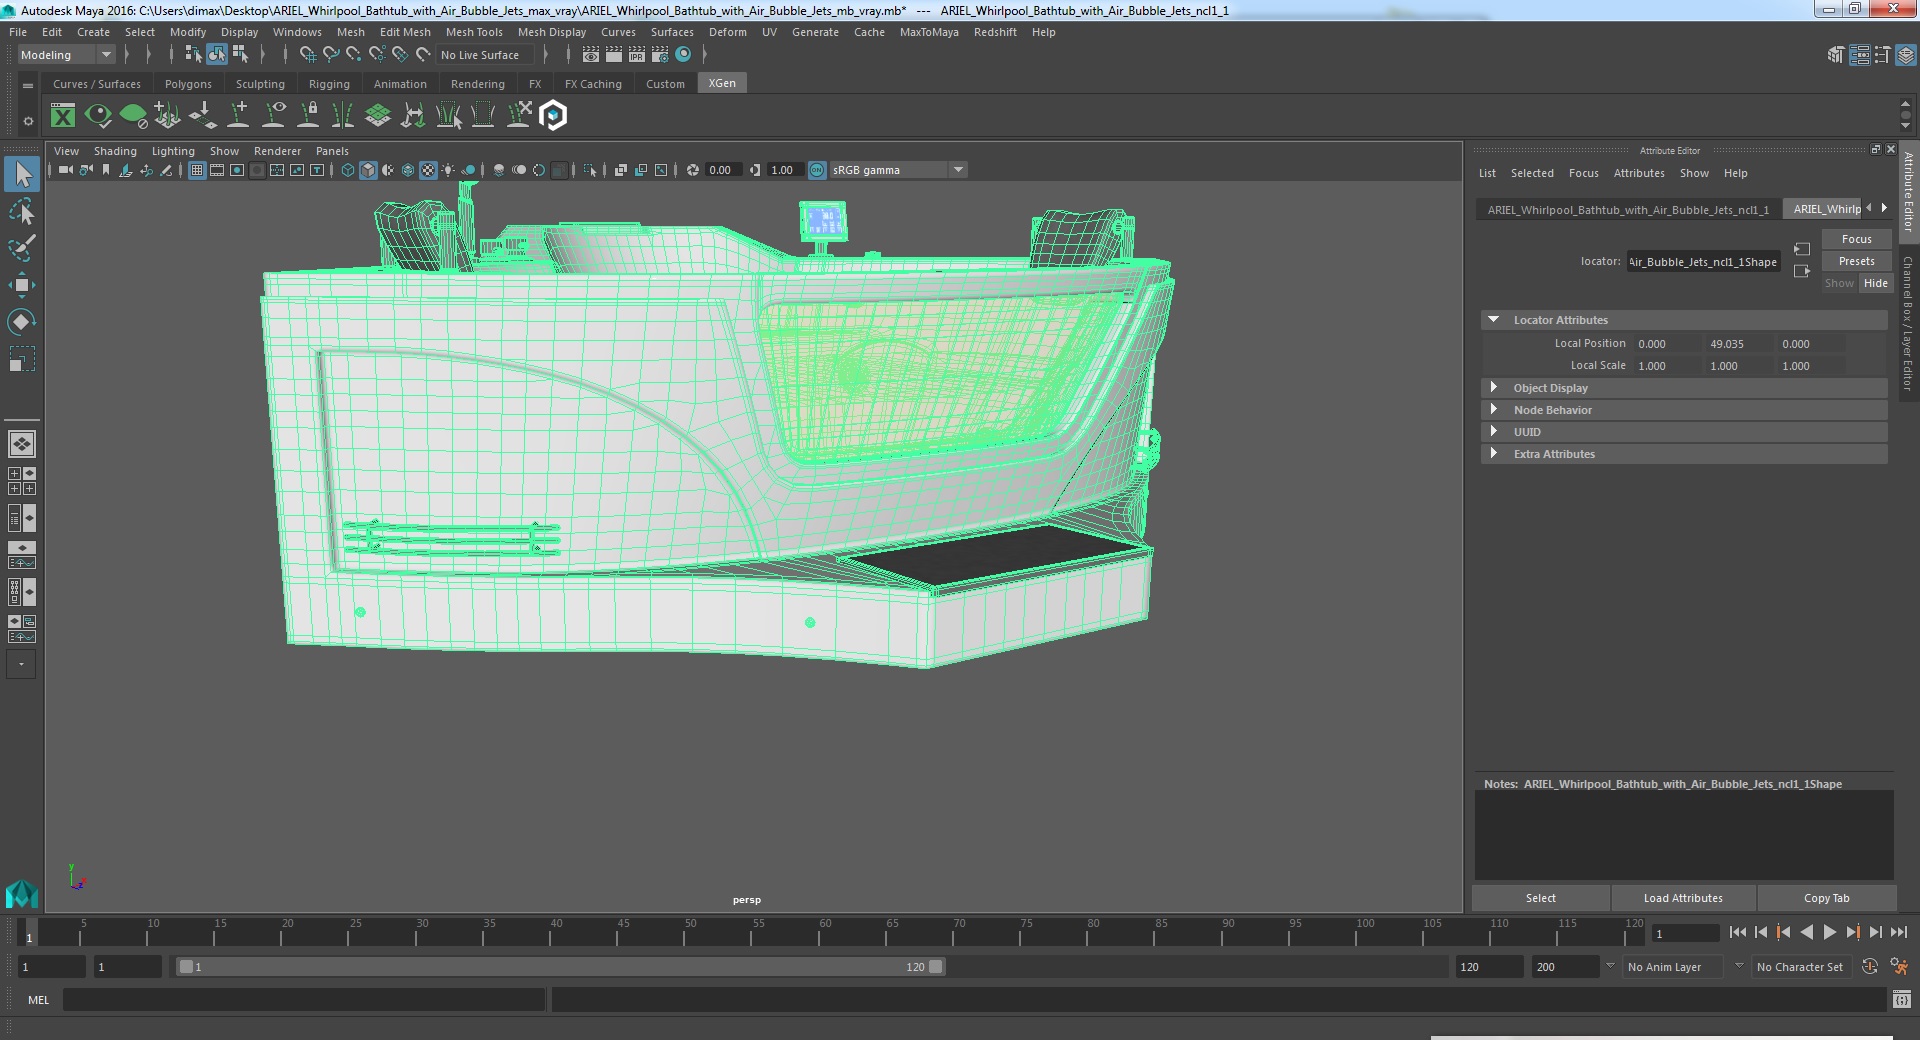Screen dimensions: 1920x1040
Task: Click the Rotate tool icon
Action: click(x=22, y=321)
